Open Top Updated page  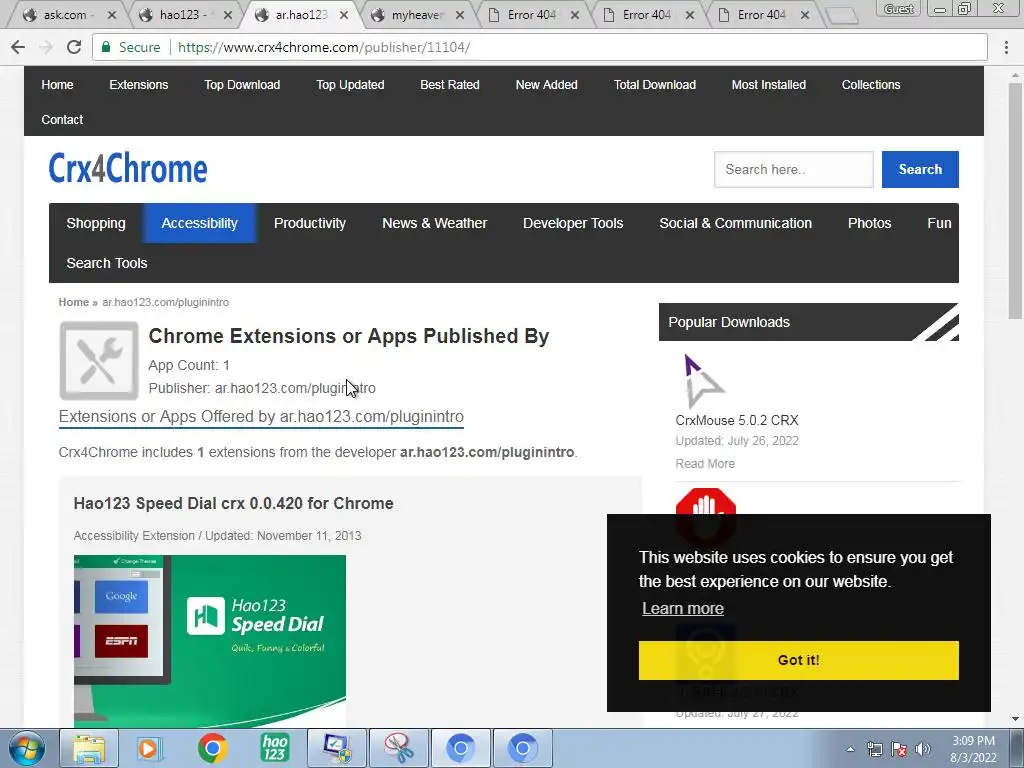coord(350,85)
